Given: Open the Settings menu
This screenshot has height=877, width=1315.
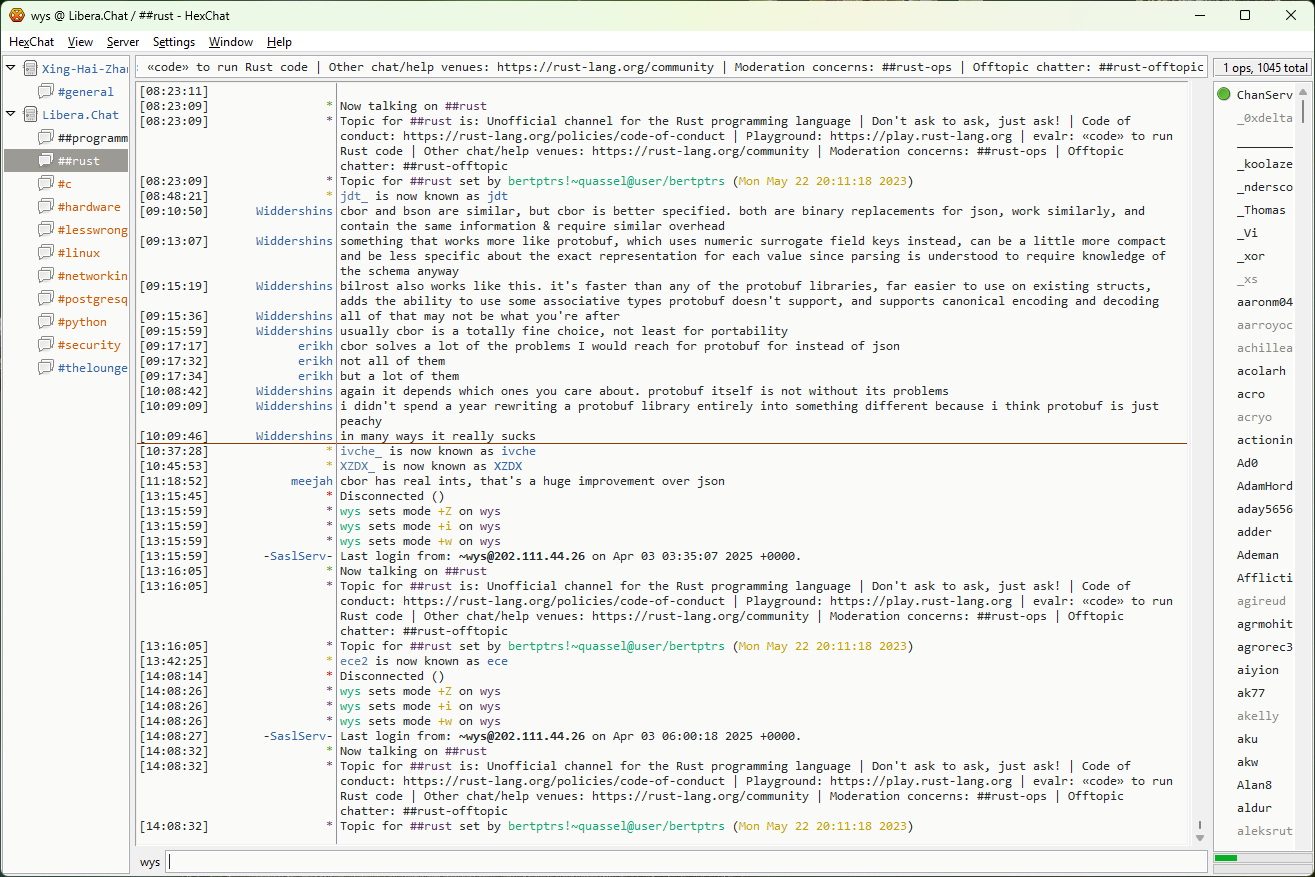Looking at the screenshot, I should (x=174, y=42).
